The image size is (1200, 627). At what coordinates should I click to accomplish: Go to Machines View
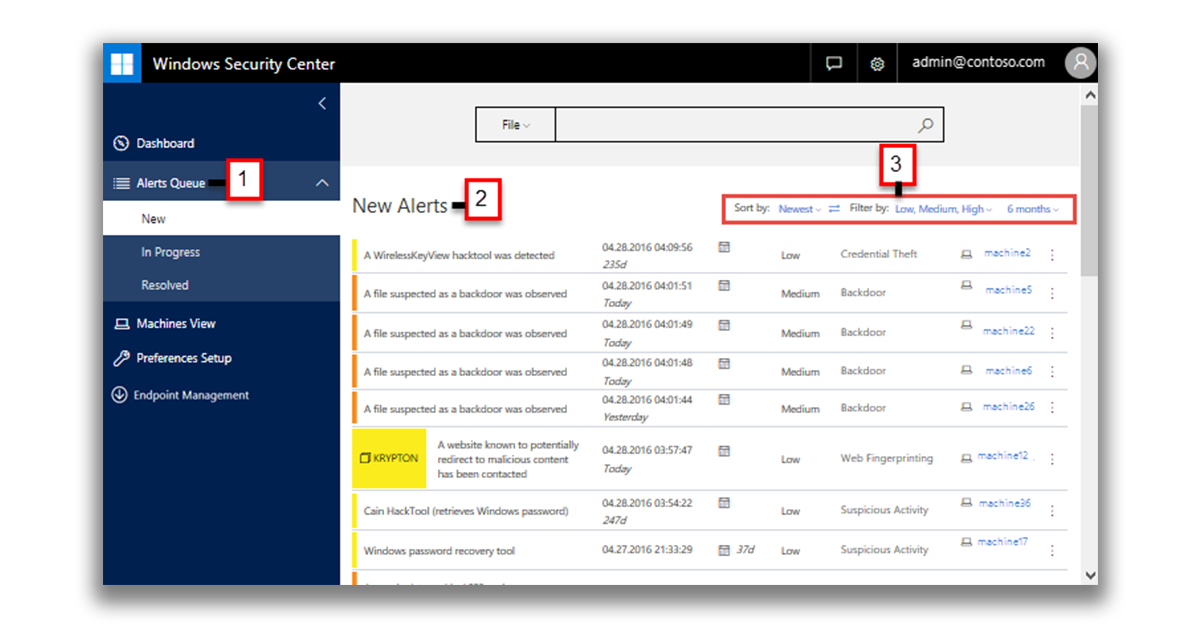(x=176, y=324)
